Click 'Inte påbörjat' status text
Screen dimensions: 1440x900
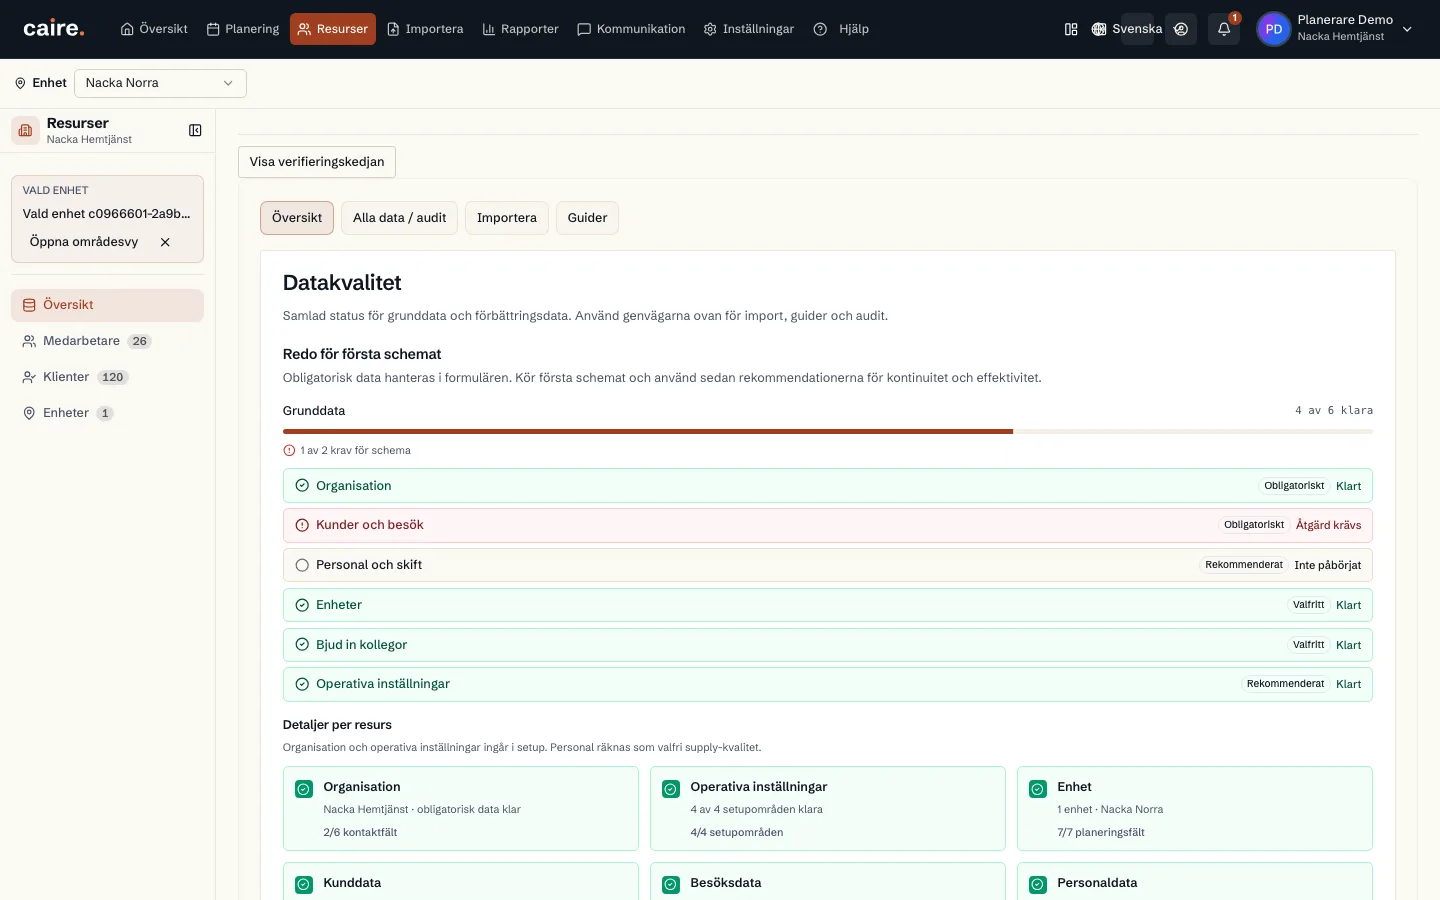pos(1328,565)
